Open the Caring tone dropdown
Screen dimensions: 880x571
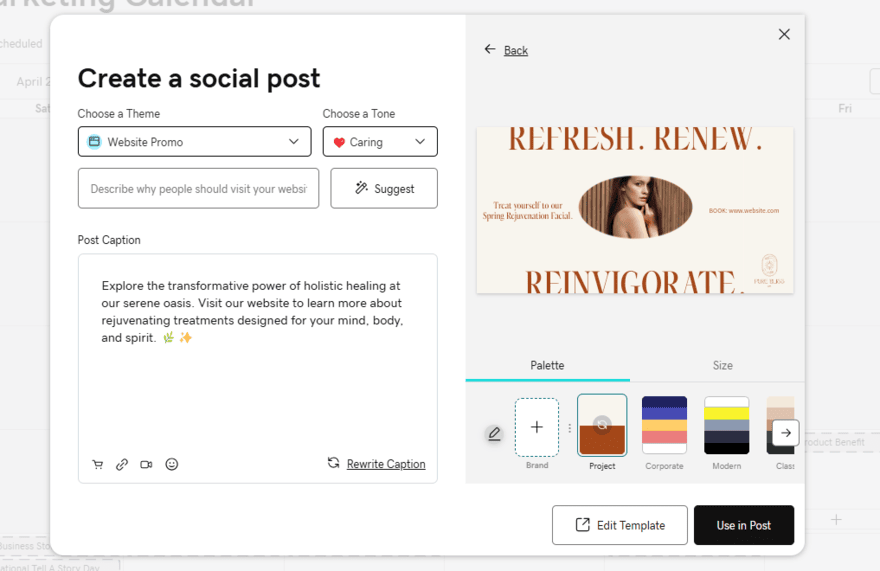[380, 141]
